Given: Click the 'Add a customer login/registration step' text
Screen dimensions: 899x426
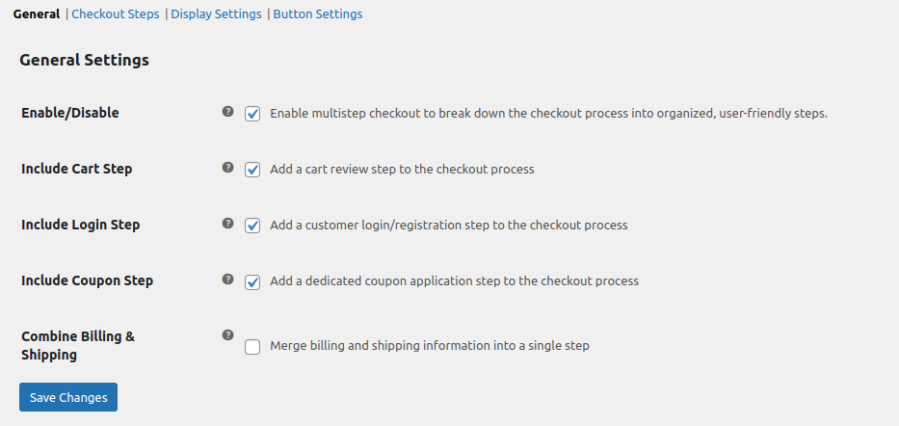Looking at the screenshot, I should coord(449,226).
